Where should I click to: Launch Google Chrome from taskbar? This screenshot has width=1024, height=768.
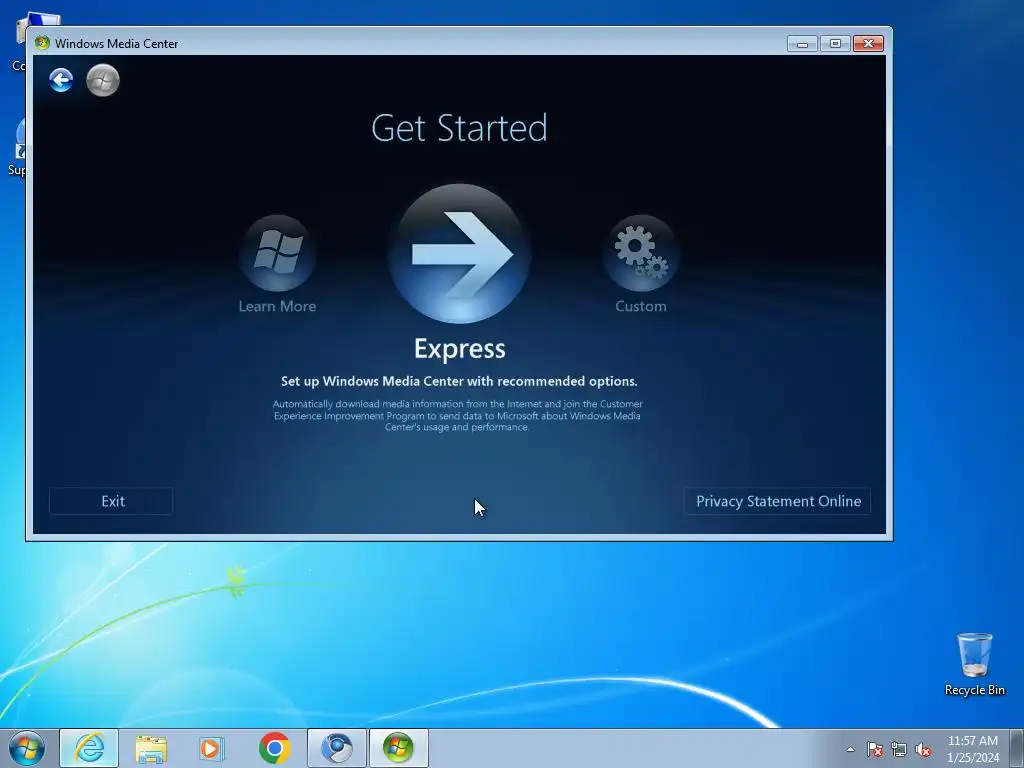tap(274, 748)
